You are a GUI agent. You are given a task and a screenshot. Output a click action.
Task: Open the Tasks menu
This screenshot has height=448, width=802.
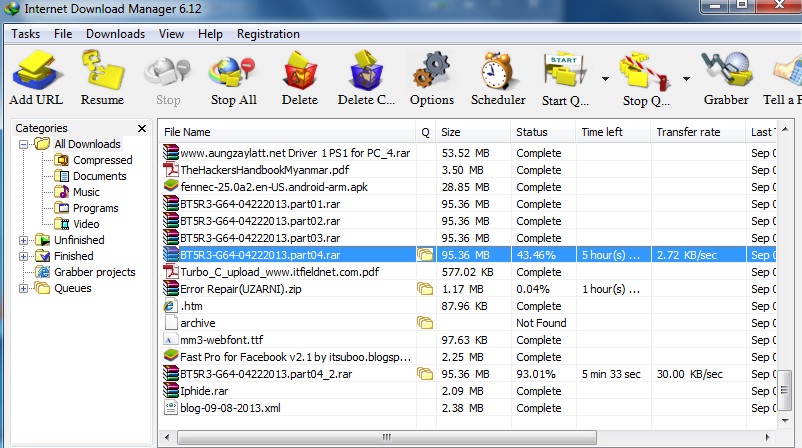[x=26, y=34]
